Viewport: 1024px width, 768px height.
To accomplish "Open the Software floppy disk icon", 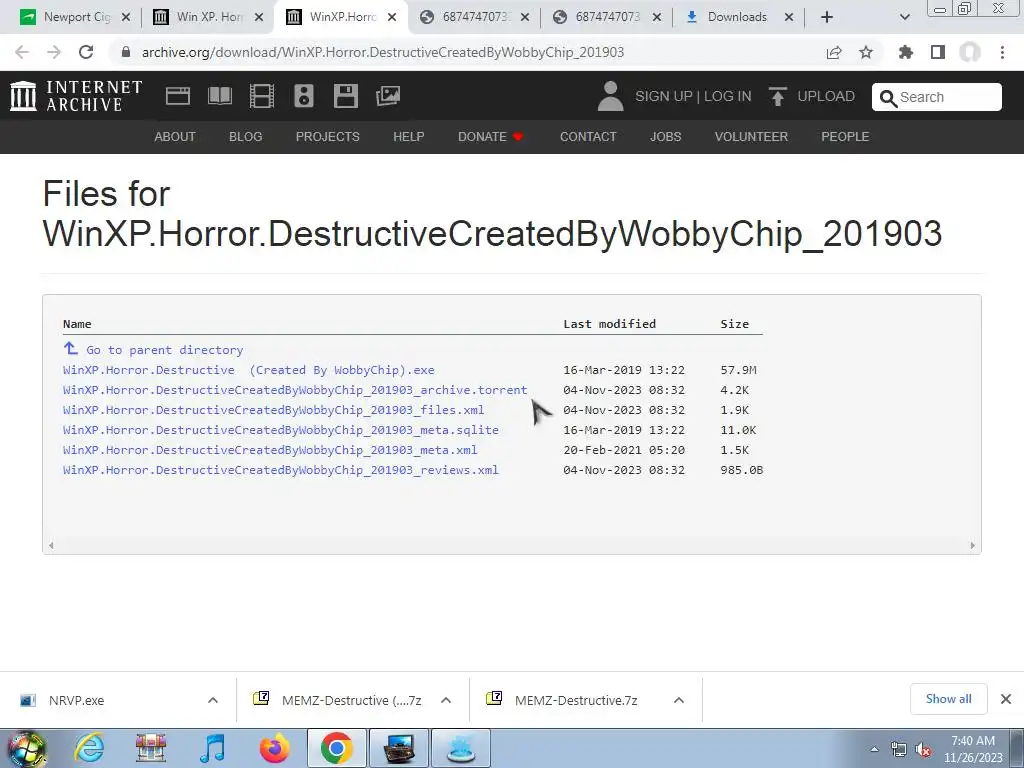I will click(x=345, y=96).
